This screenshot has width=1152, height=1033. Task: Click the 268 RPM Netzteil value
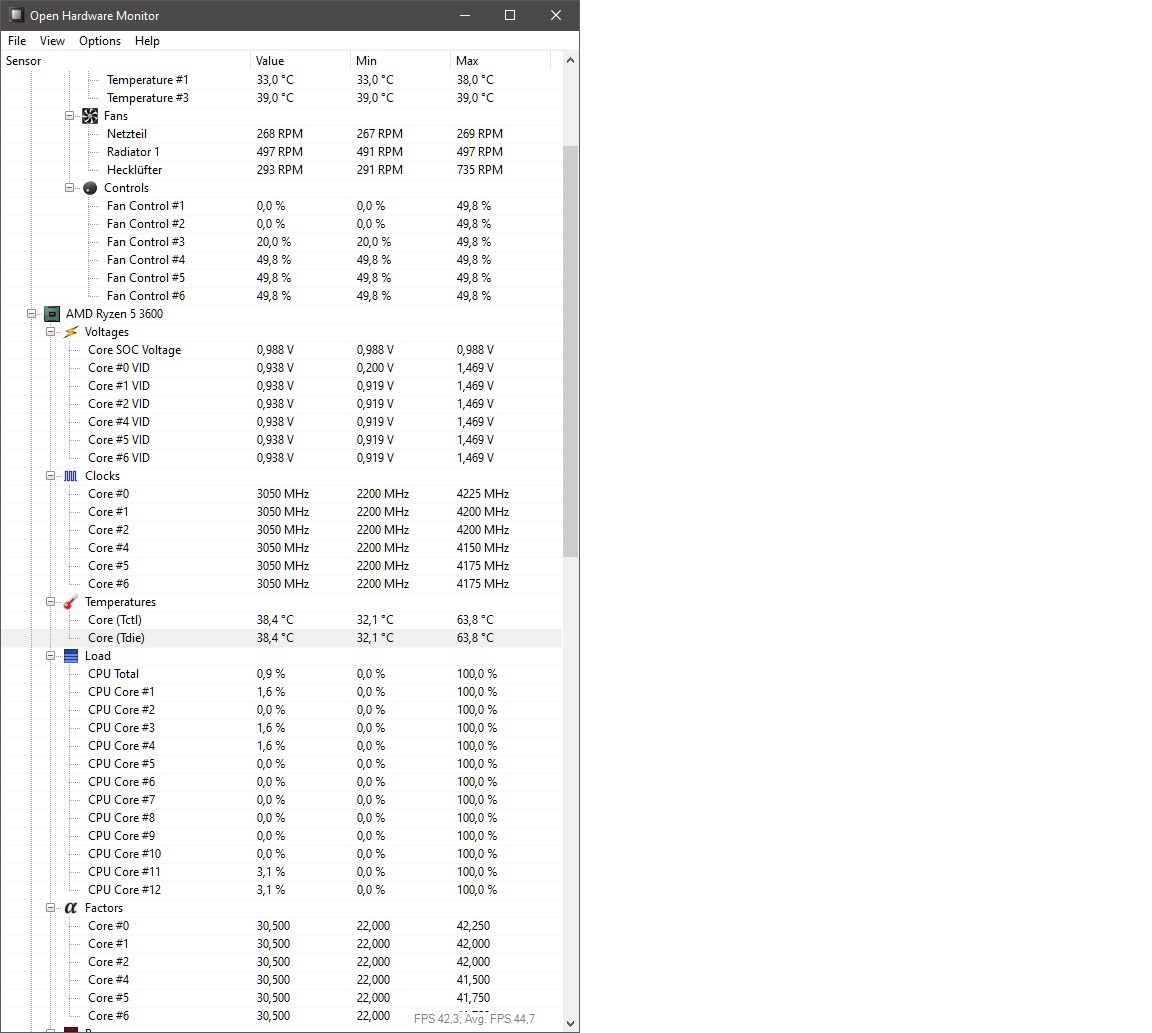280,134
